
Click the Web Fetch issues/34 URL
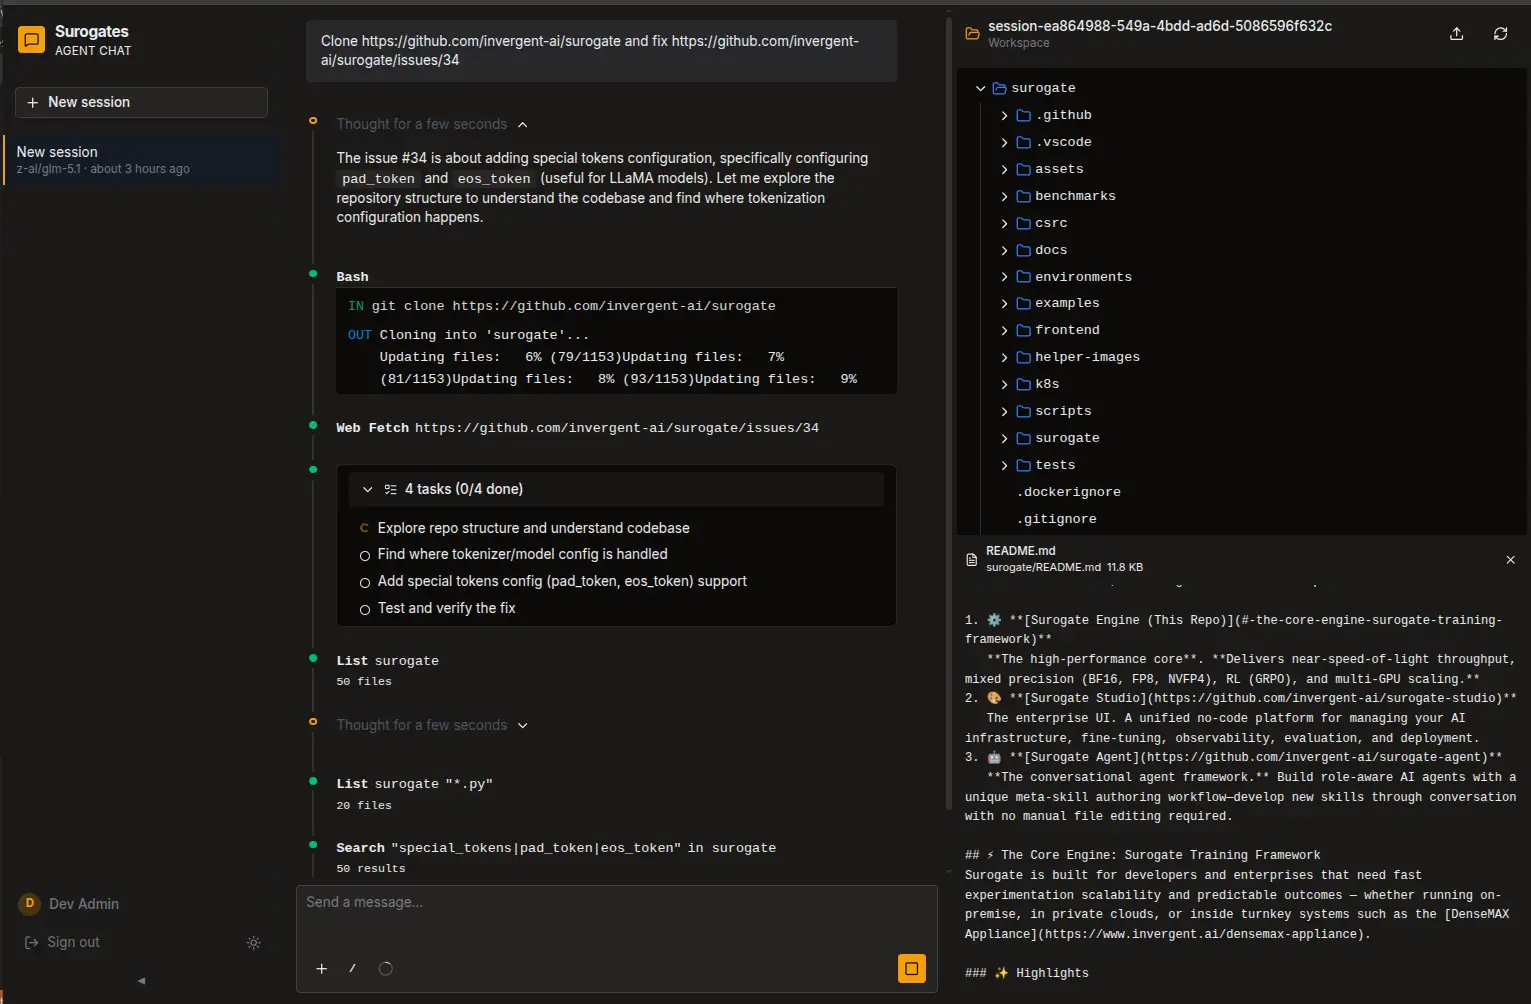pyautogui.click(x=617, y=428)
